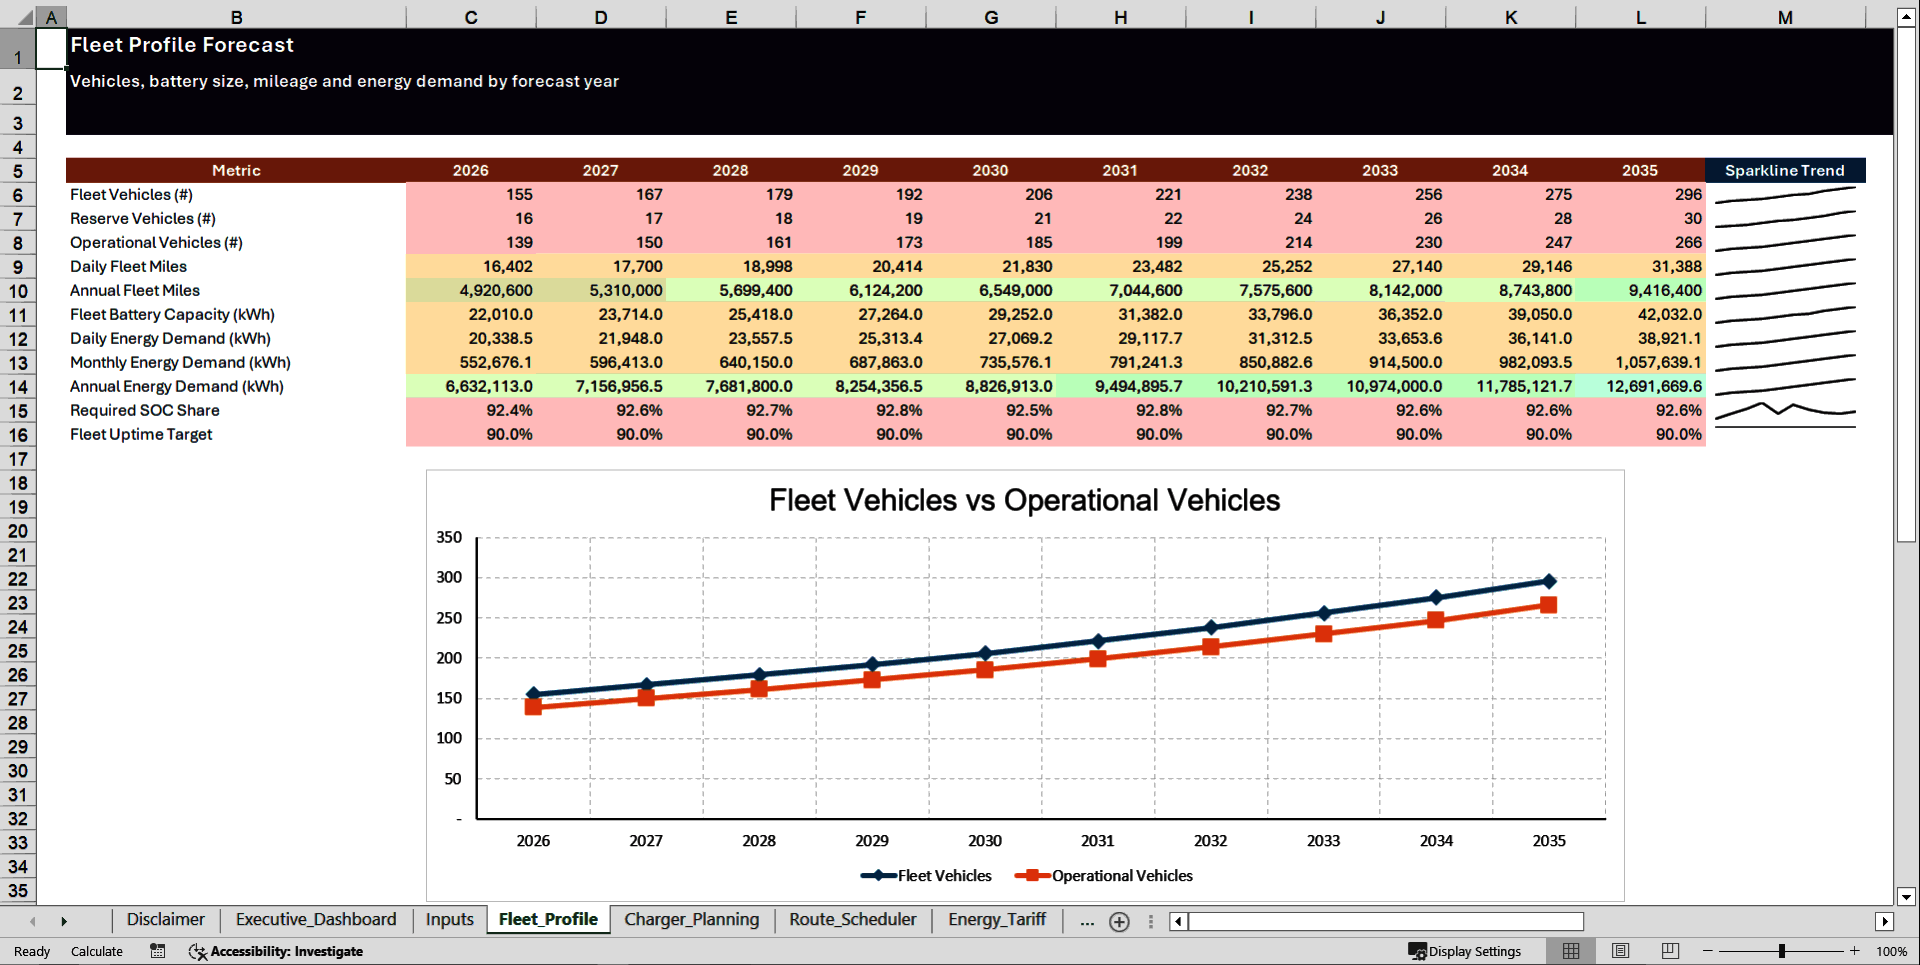Click the zoom slider handle
The image size is (1920, 965).
[1782, 951]
